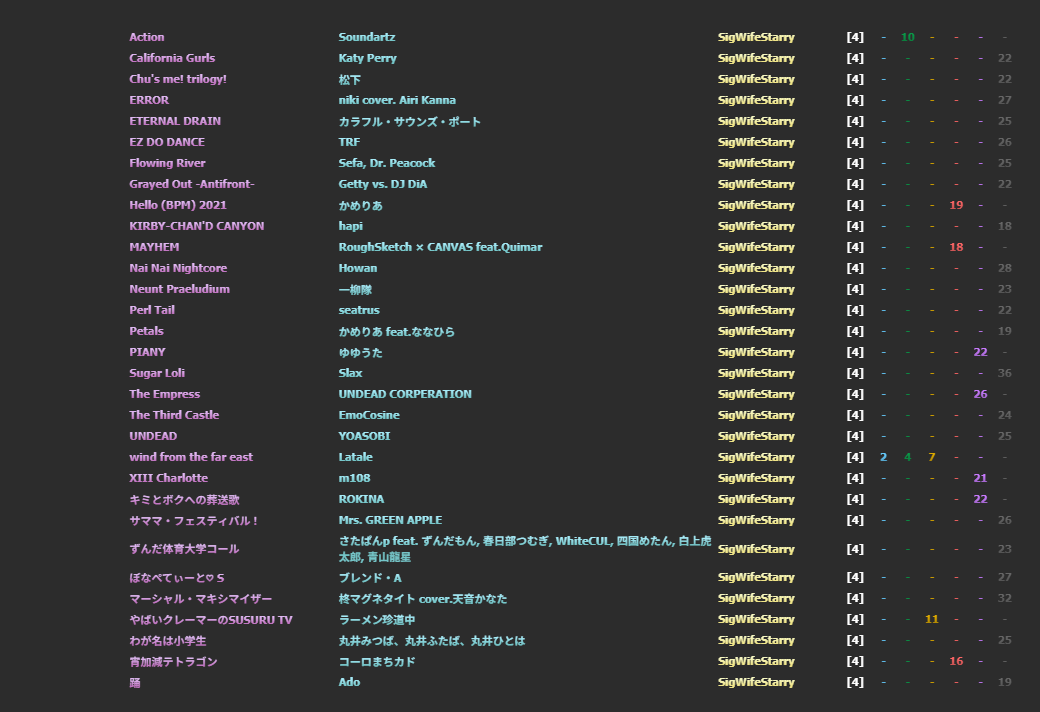Open 'The Third Castle' song link

[x=174, y=415]
